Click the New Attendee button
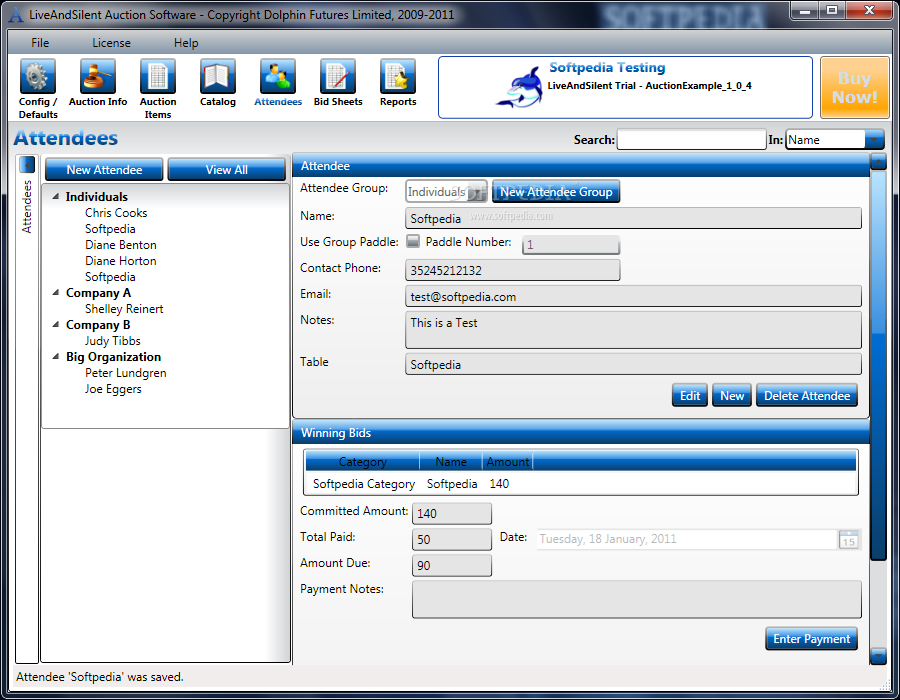Viewport: 900px width, 700px height. pos(104,170)
